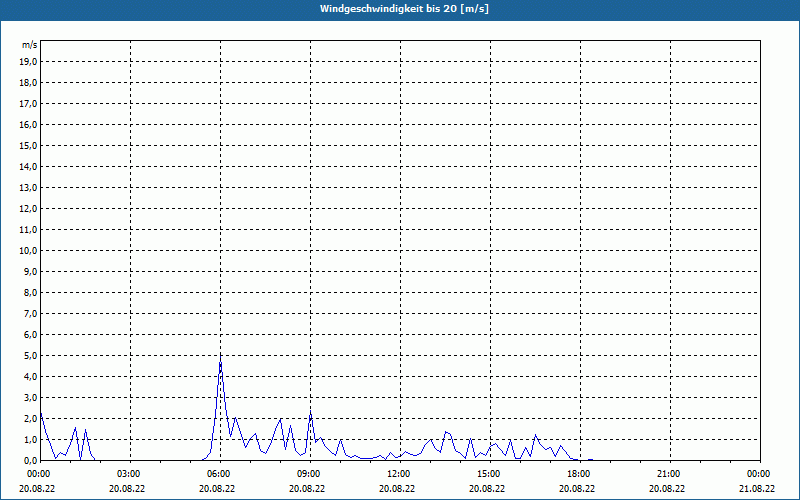Click the "20.08.22" date under 06:00
Screen dimensions: 800x500
pos(217,488)
